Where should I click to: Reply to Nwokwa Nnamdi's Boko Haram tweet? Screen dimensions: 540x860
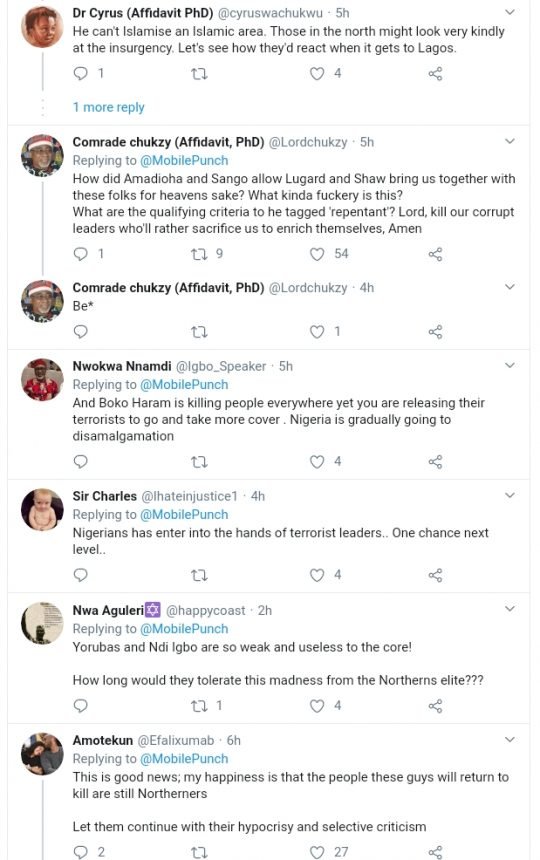(81, 462)
